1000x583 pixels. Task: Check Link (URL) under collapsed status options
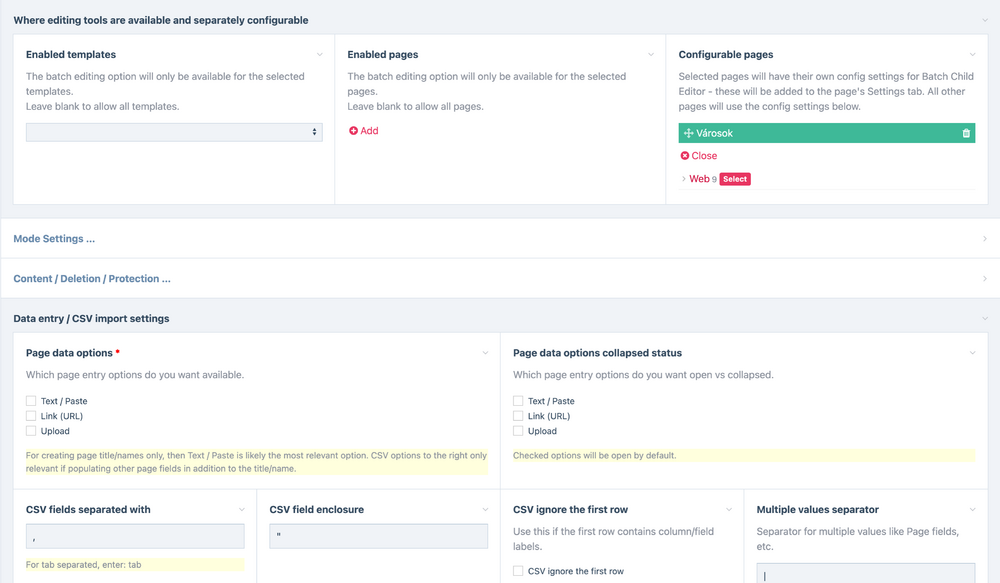(518, 416)
